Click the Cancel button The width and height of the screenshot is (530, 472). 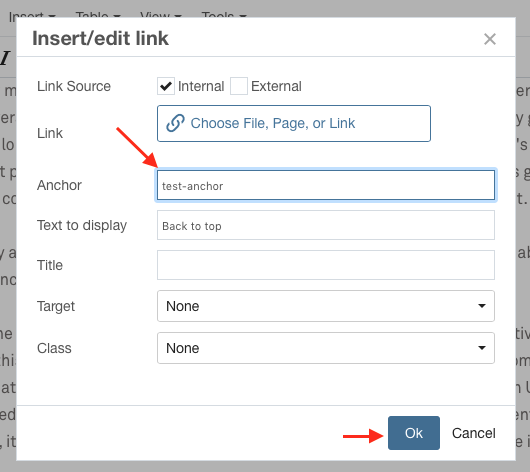tap(474, 433)
